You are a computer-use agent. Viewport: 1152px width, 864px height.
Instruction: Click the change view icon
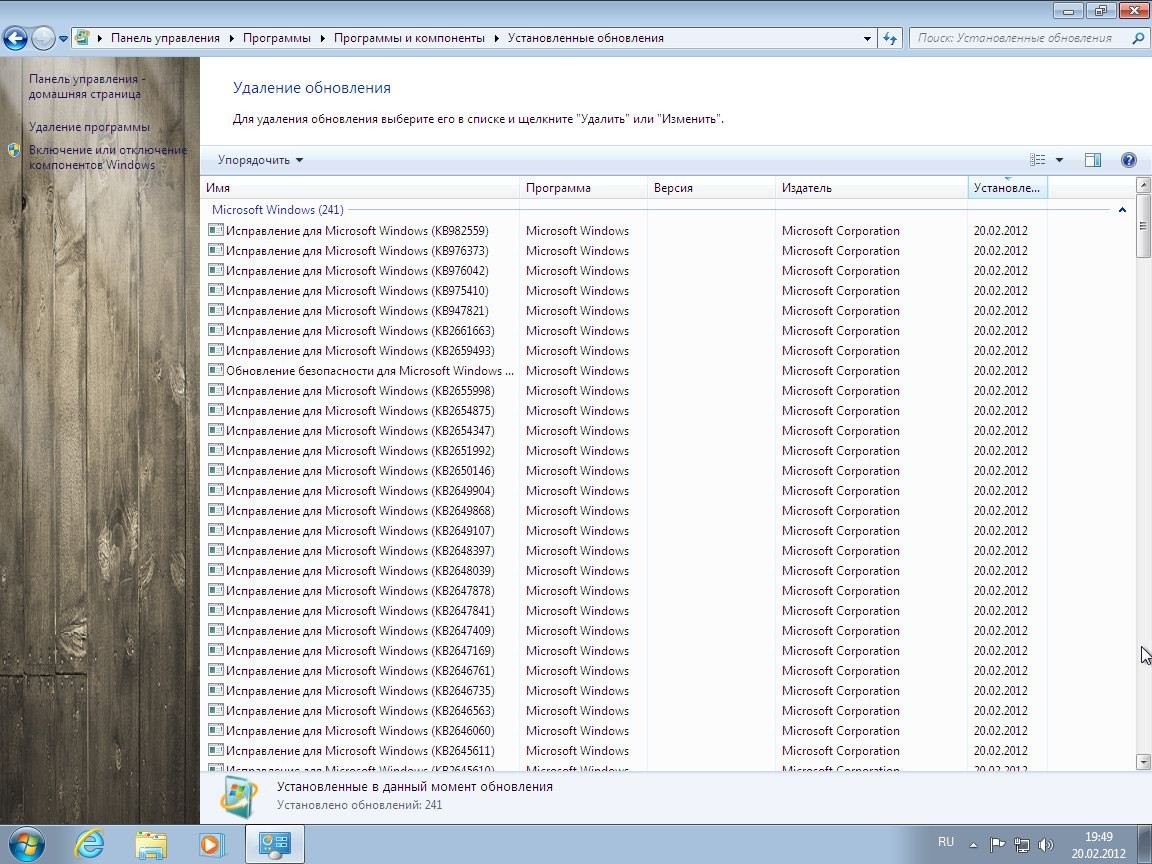pos(1037,159)
